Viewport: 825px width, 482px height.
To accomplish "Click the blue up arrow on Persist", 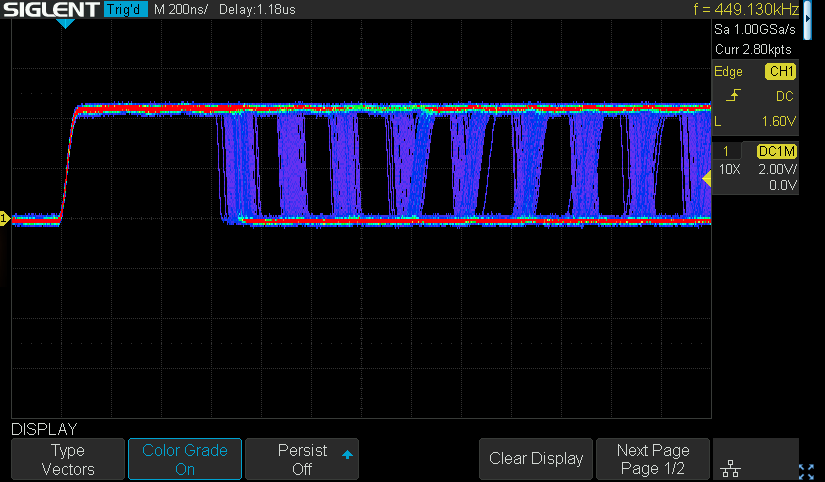I will click(347, 455).
